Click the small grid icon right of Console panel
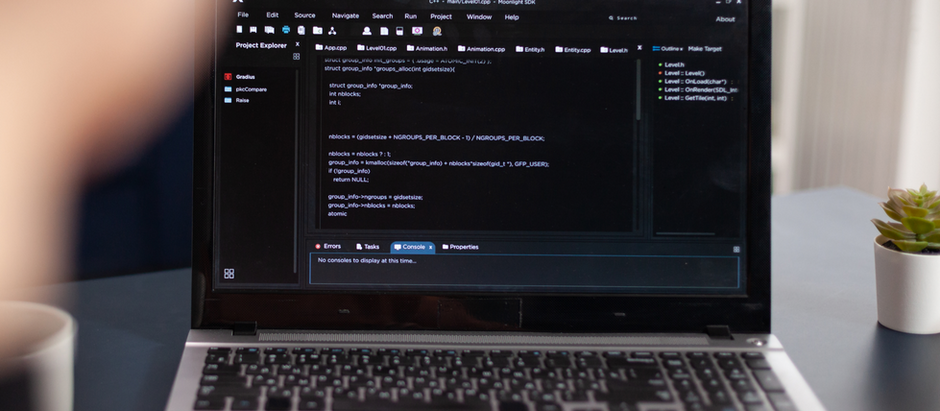 [736, 249]
